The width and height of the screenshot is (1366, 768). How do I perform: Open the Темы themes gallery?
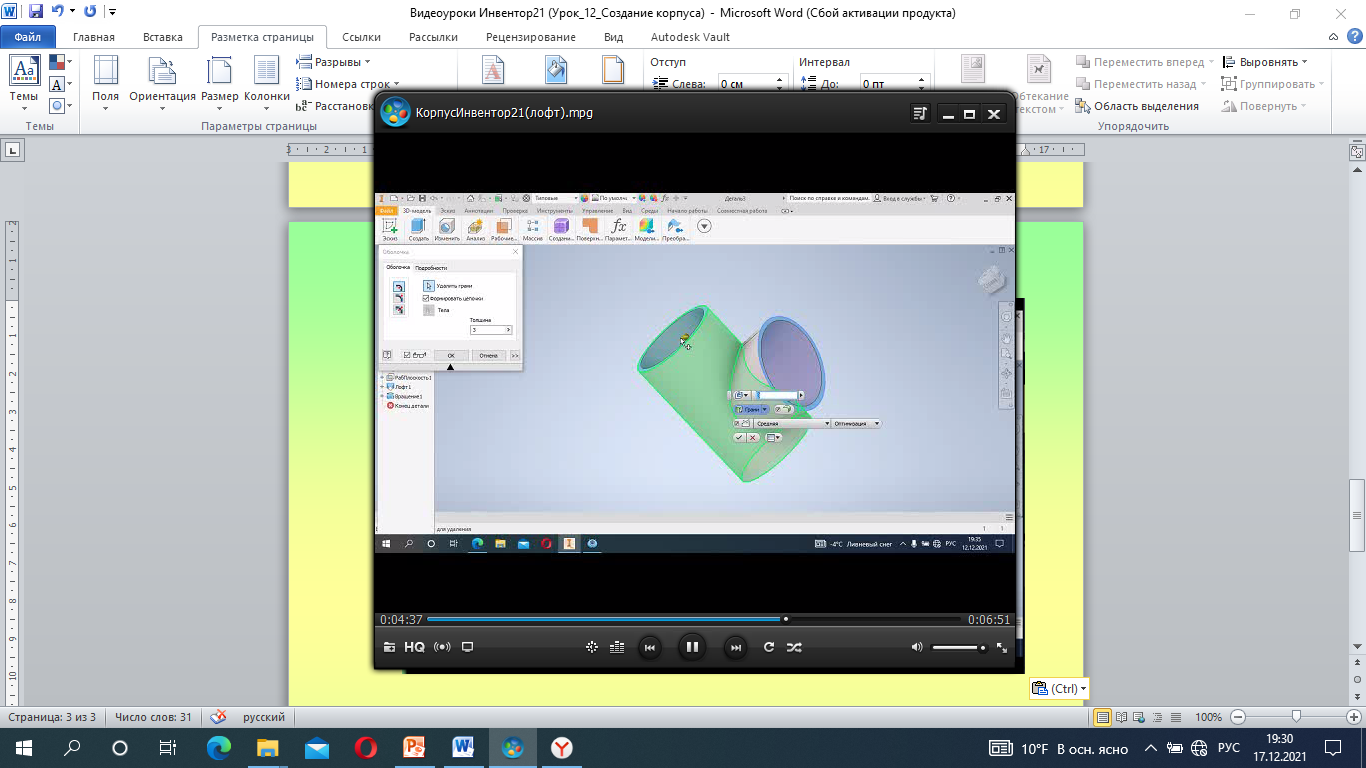coord(24,84)
